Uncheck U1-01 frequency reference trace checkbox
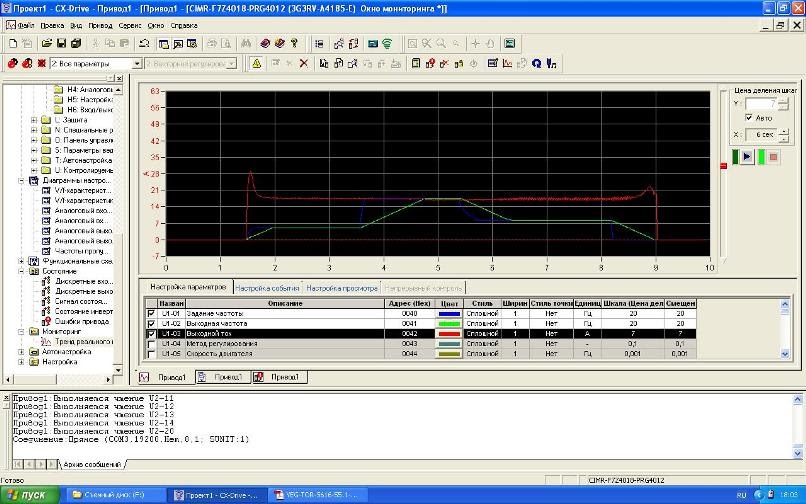Image resolution: width=806 pixels, height=504 pixels. coord(152,313)
